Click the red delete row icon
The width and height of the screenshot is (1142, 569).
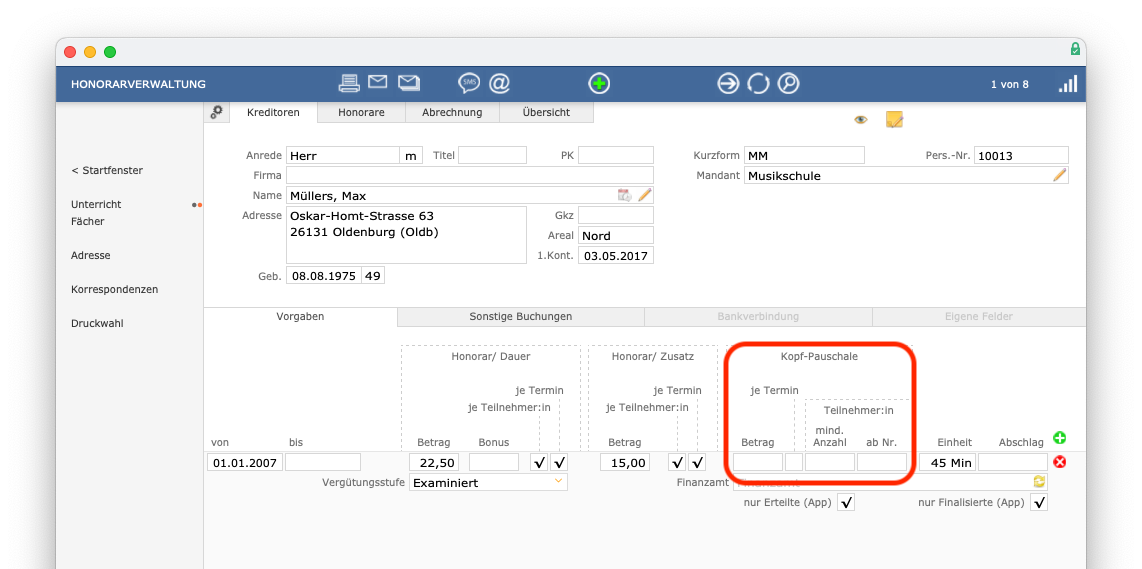click(x=1060, y=462)
